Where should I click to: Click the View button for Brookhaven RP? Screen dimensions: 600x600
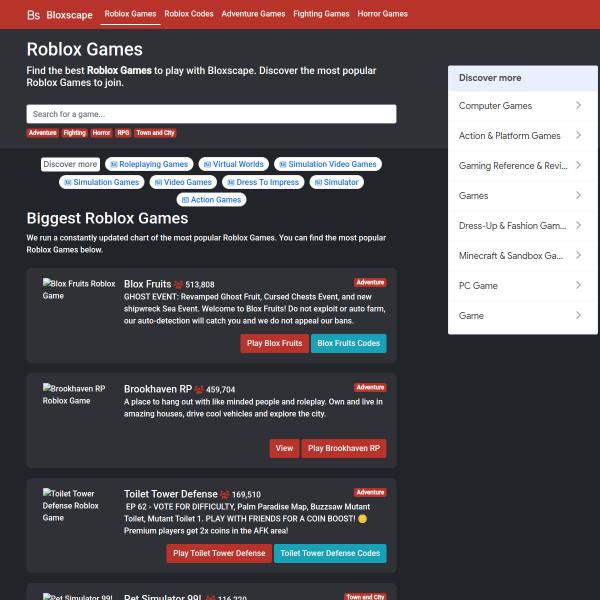(284, 448)
